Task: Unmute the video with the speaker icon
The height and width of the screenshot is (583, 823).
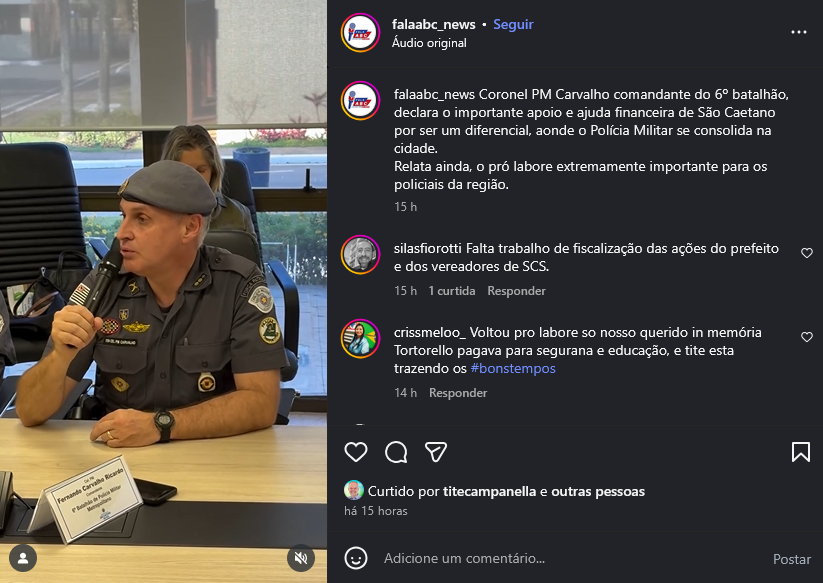Action: click(x=301, y=558)
